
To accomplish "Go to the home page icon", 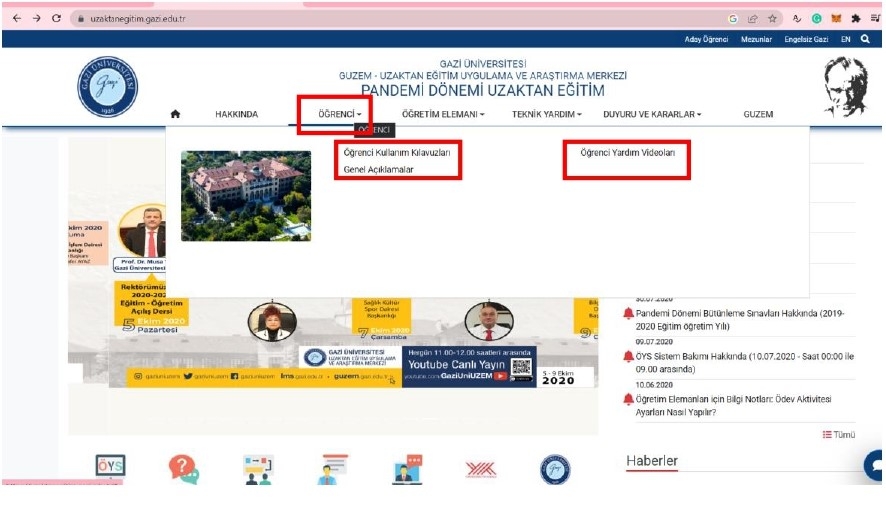I will coord(175,114).
